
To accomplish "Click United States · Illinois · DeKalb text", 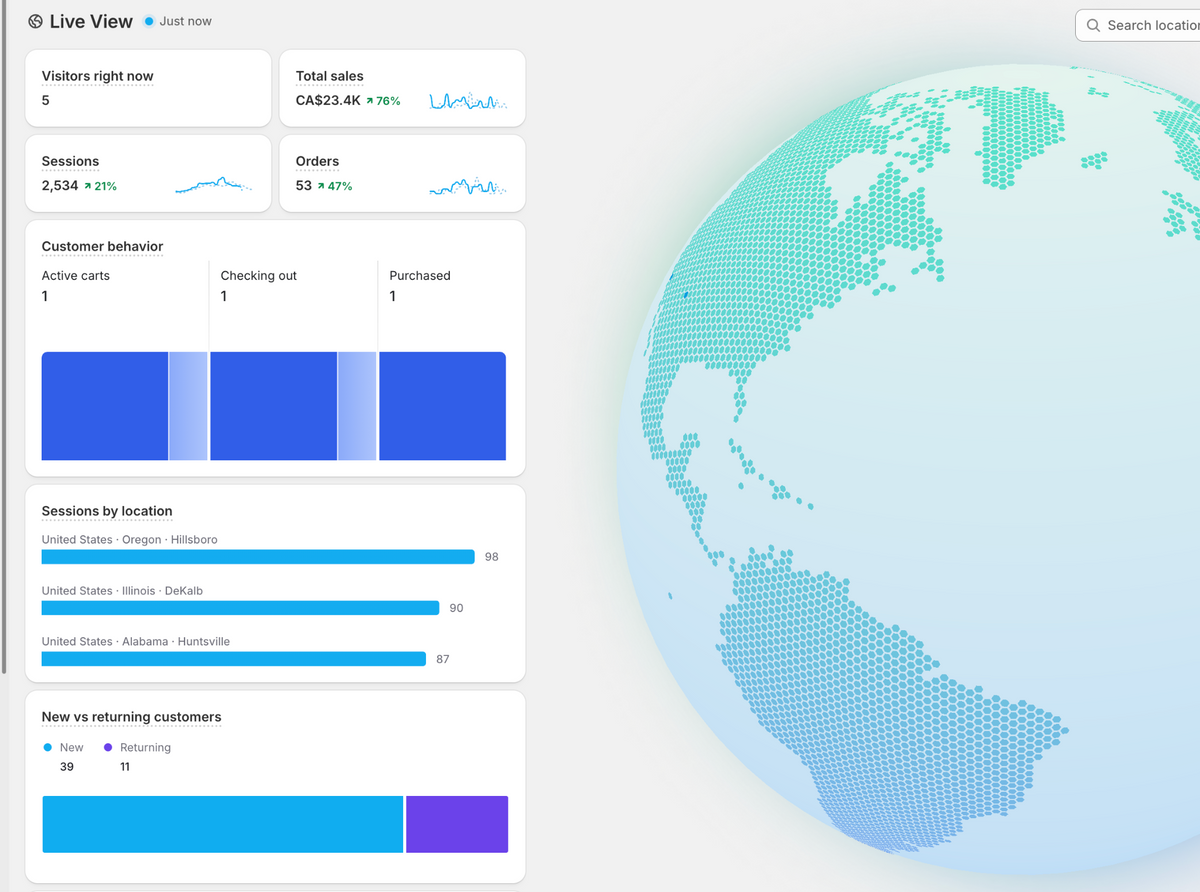I will (x=122, y=591).
